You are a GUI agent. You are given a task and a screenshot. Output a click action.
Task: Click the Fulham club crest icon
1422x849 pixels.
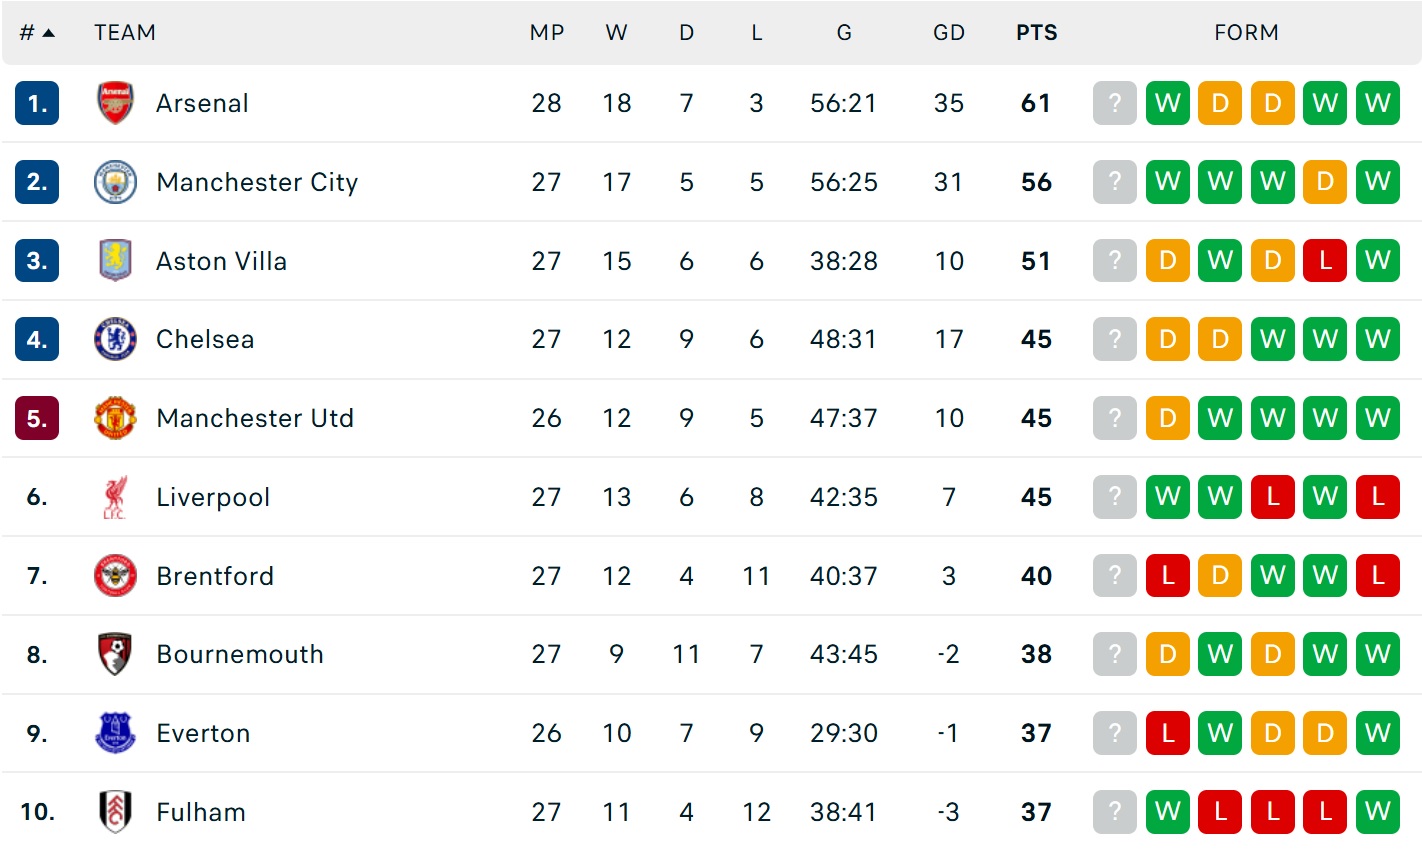coord(115,811)
